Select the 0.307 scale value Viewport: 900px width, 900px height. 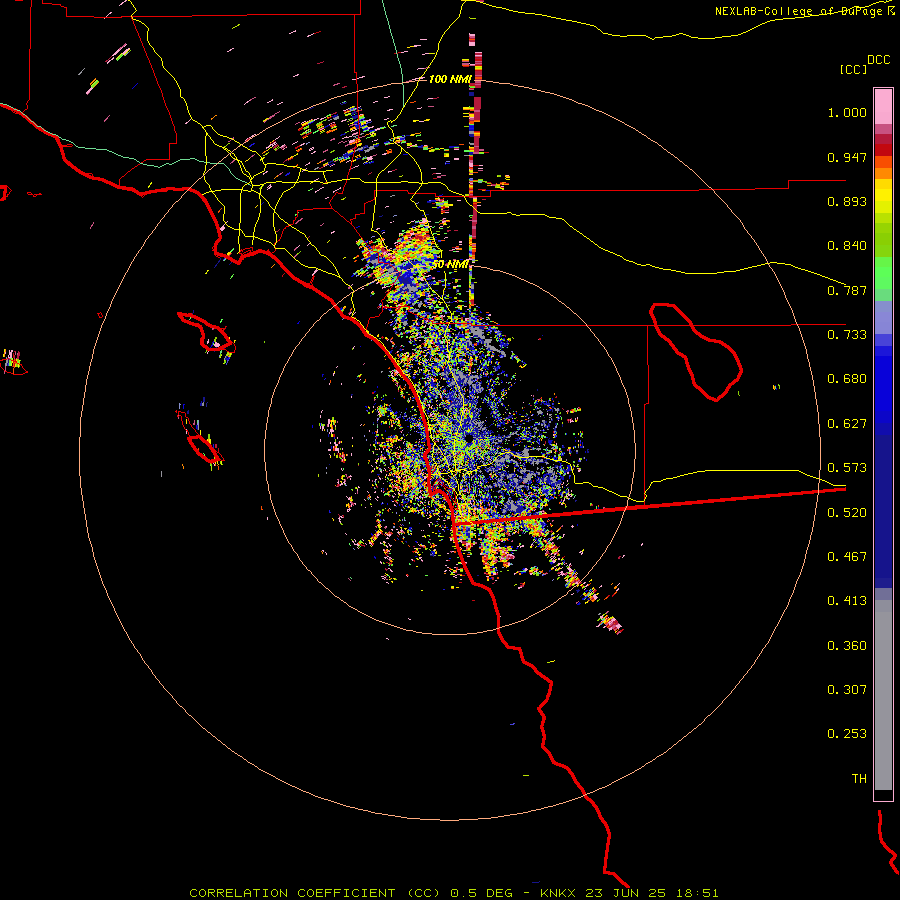847,690
